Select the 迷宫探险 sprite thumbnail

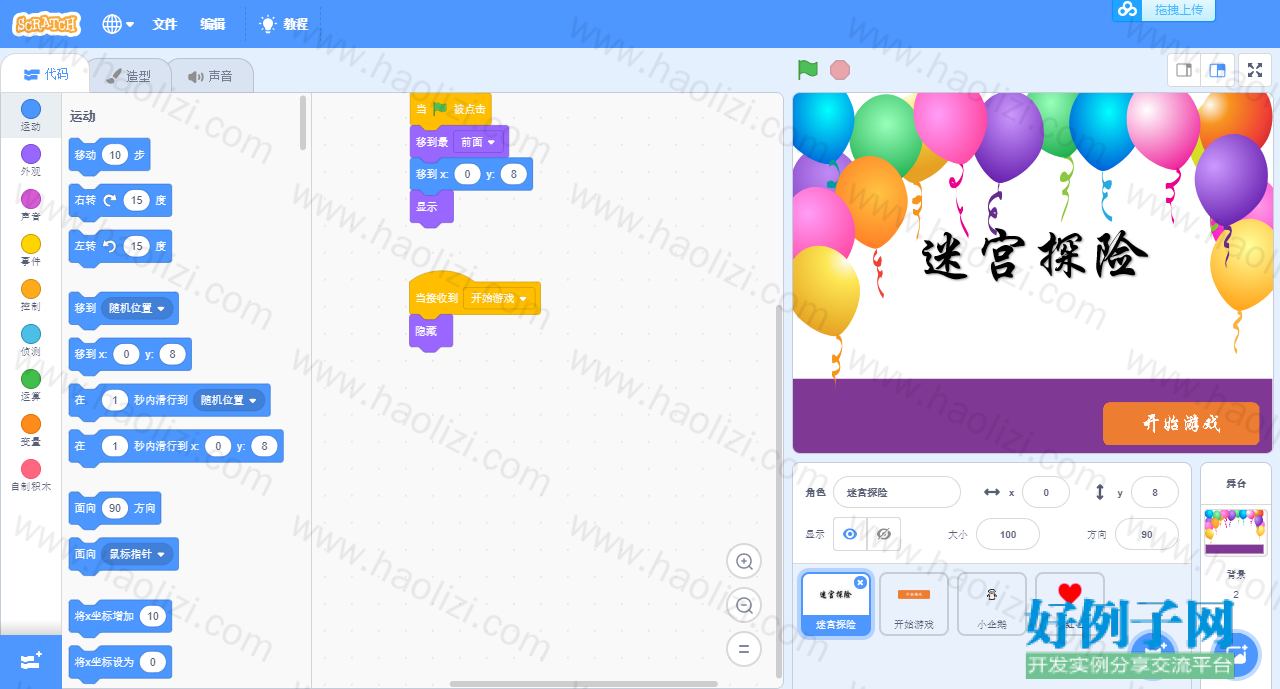[x=836, y=603]
